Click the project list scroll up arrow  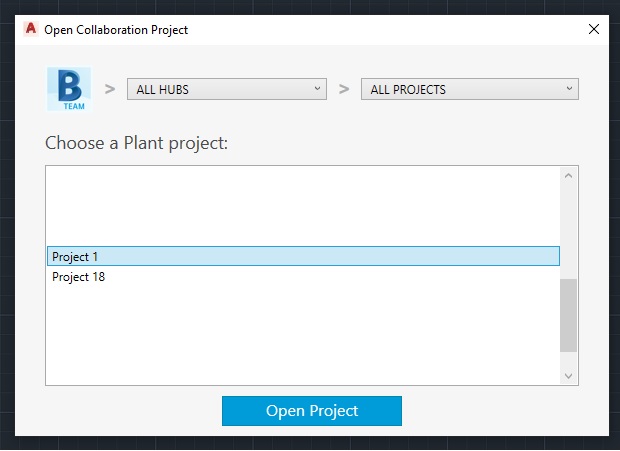[x=569, y=176]
